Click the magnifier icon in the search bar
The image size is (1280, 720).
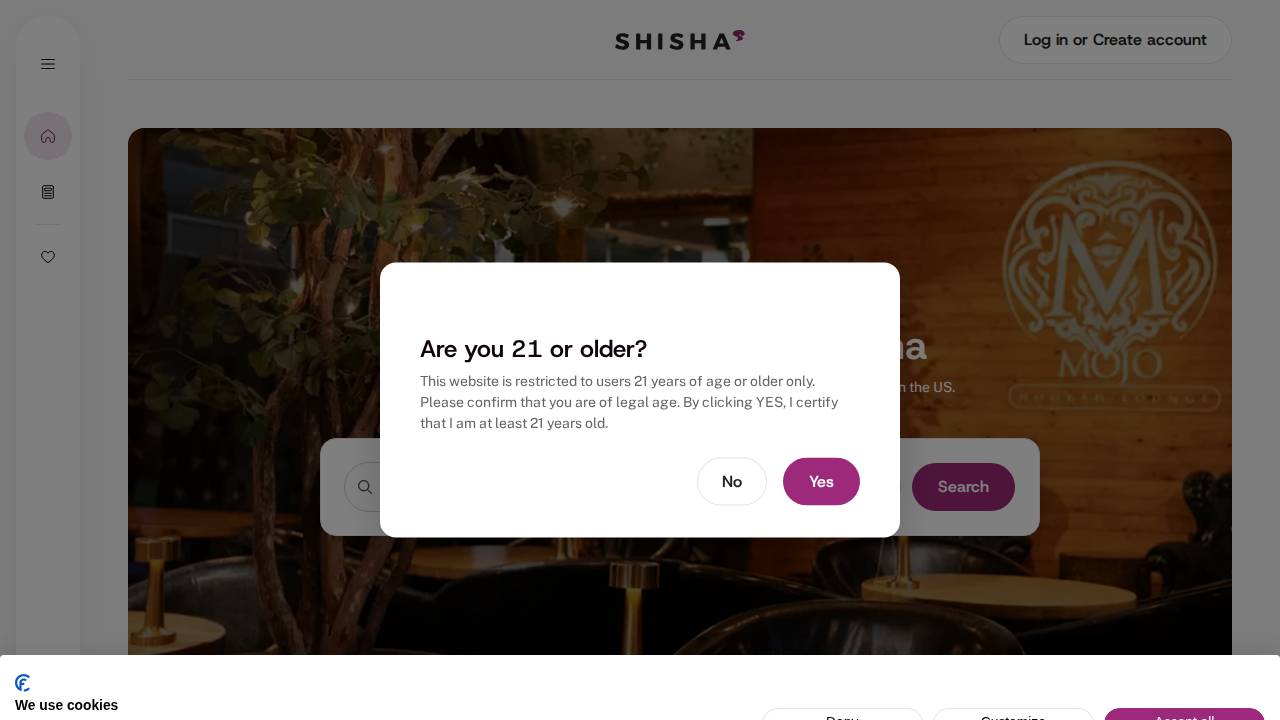tap(365, 487)
